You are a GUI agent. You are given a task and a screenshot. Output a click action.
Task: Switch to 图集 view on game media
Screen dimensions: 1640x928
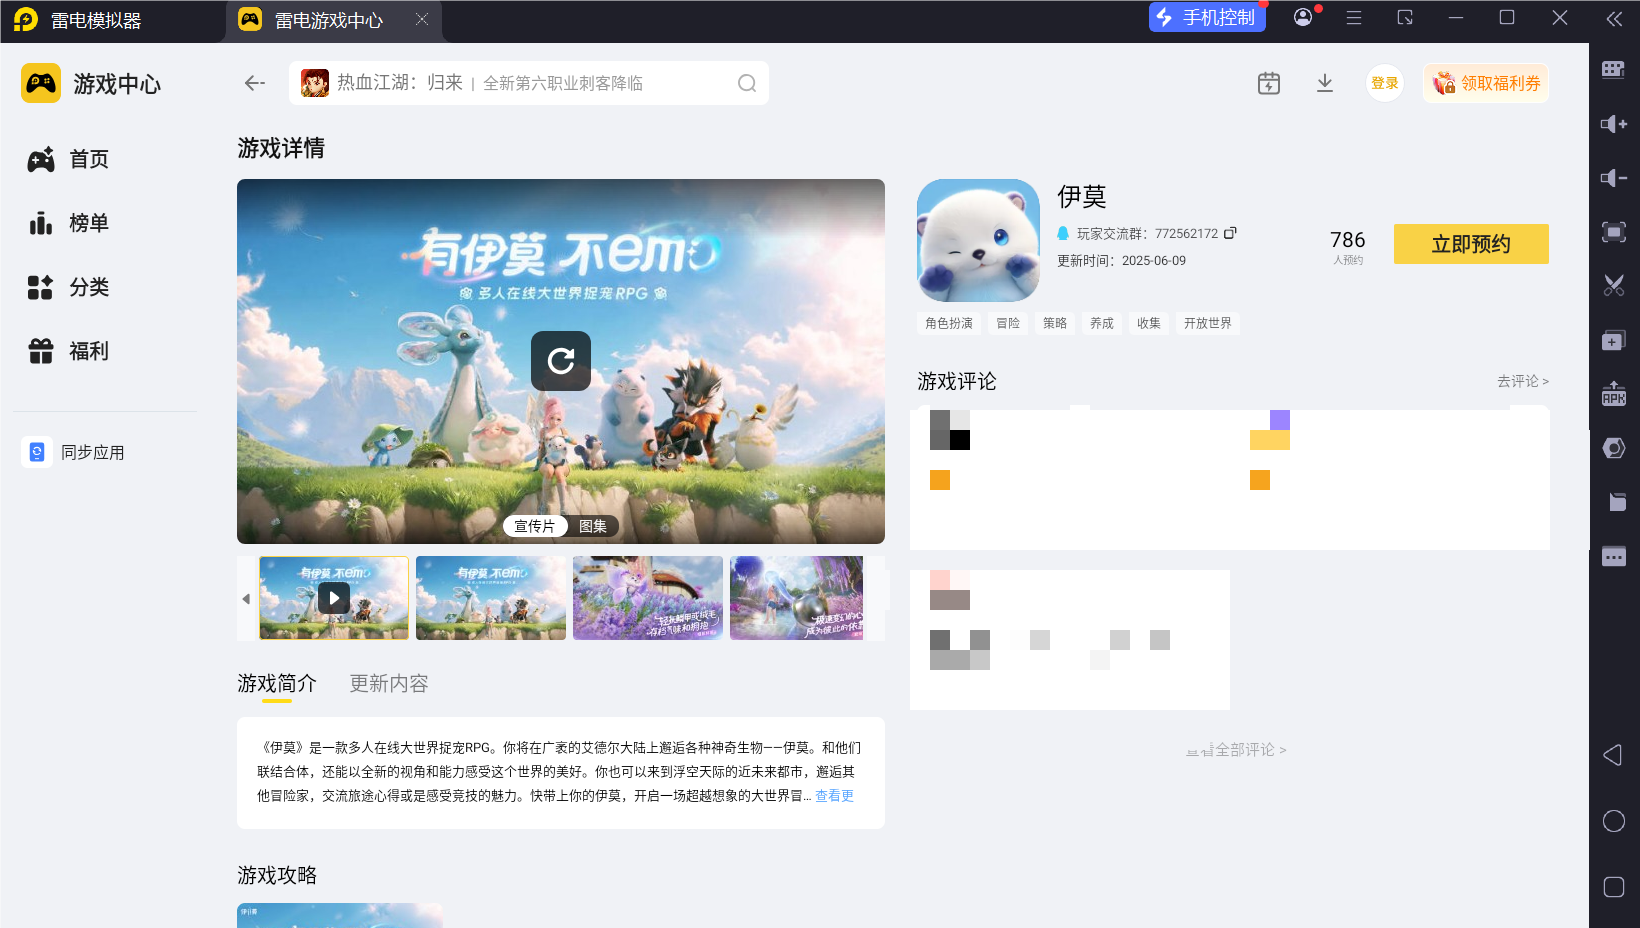(594, 525)
